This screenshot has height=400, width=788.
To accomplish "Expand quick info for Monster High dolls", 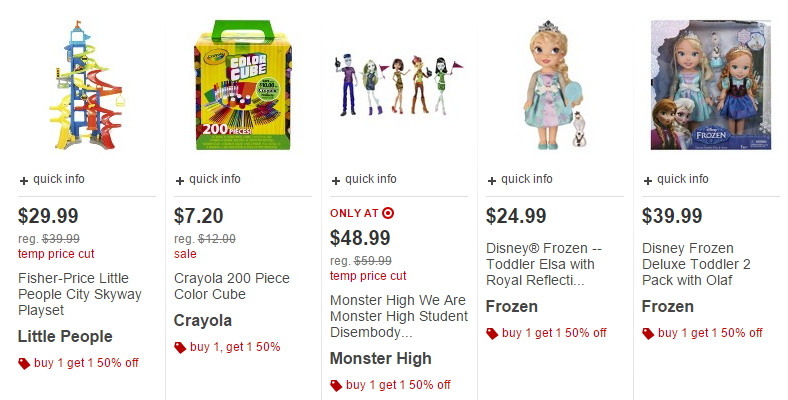I will pyautogui.click(x=364, y=179).
